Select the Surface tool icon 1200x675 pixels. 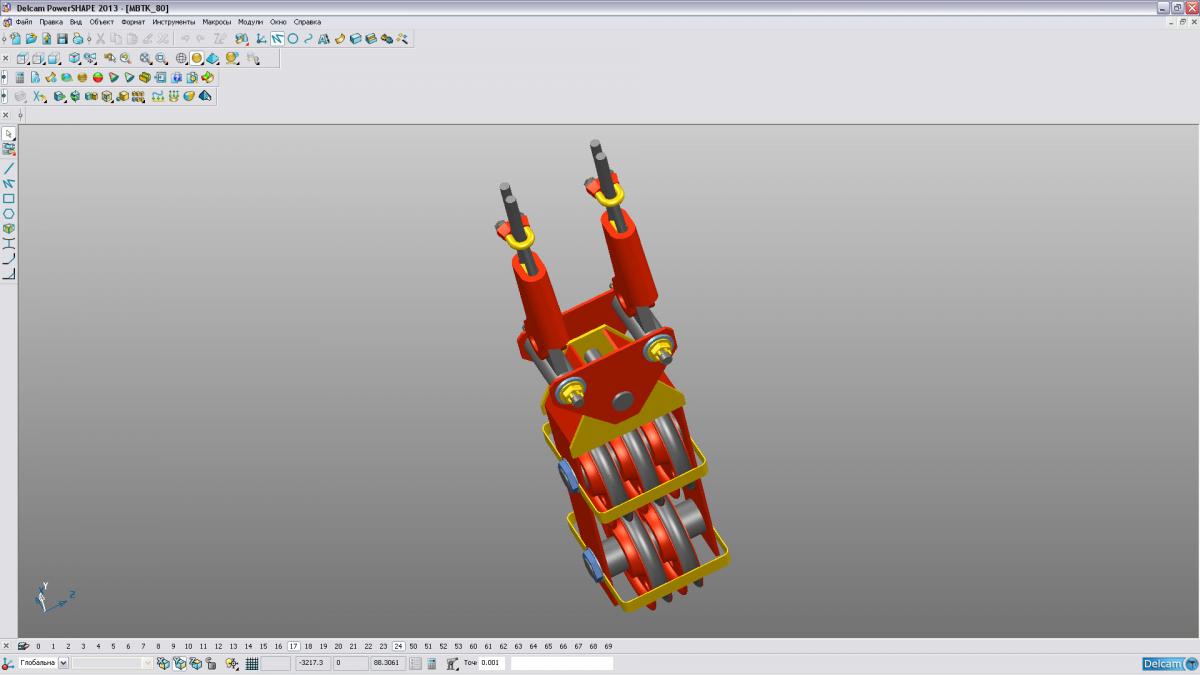coord(340,38)
